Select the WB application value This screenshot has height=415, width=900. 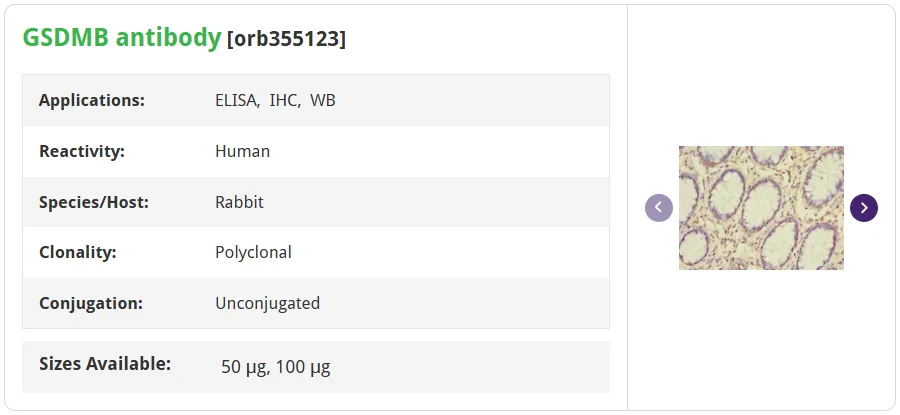(x=323, y=100)
